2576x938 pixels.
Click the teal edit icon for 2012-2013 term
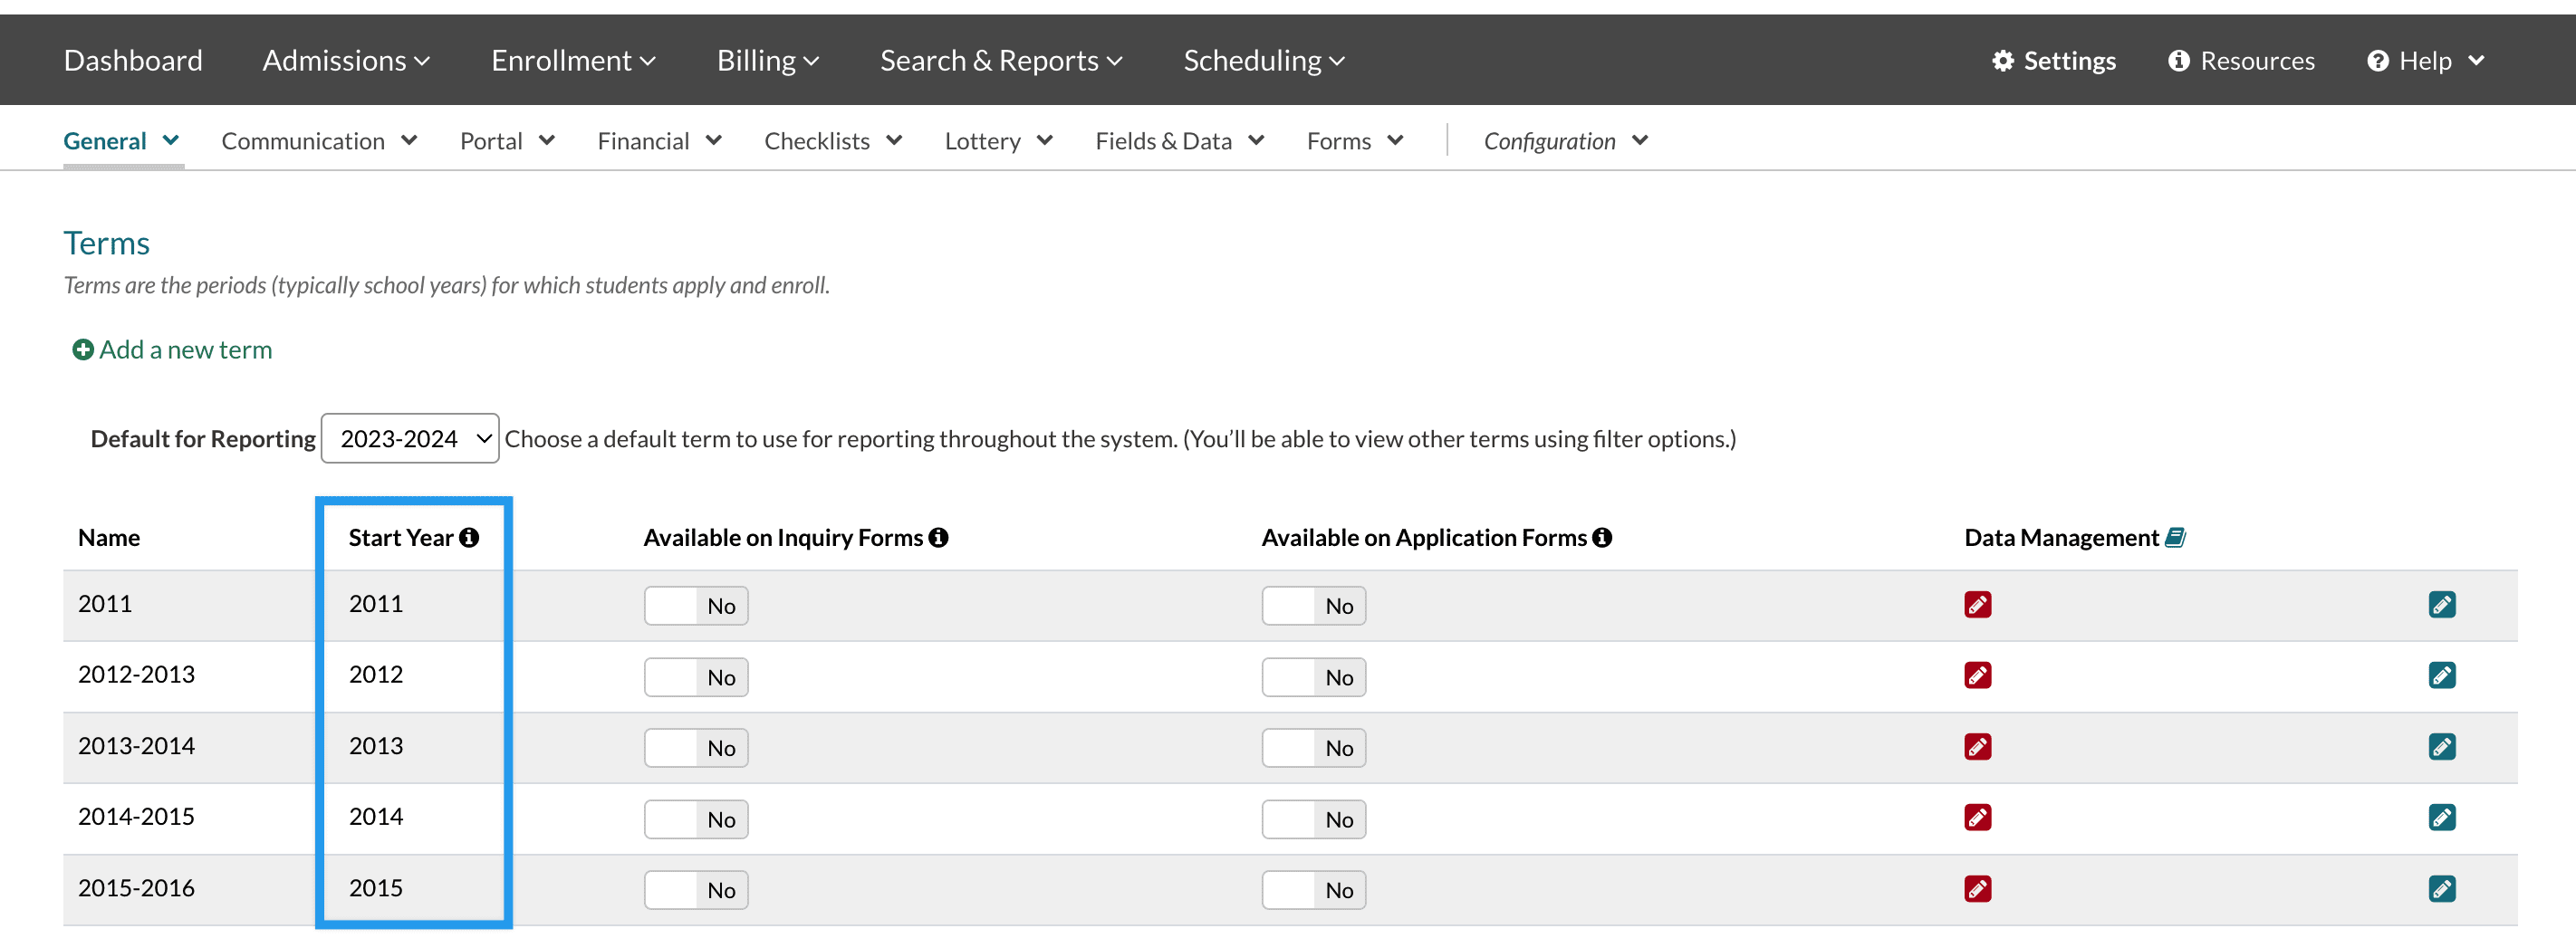click(2441, 676)
